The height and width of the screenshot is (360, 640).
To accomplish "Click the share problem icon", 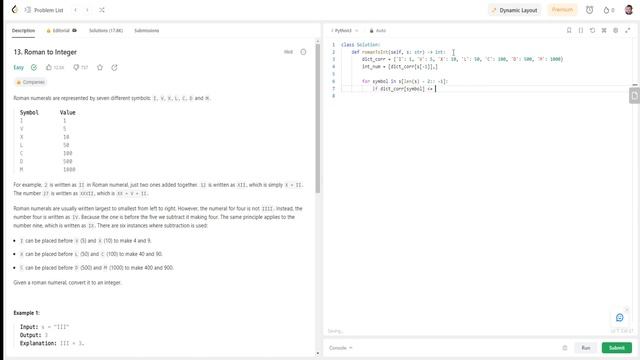I will click(114, 67).
